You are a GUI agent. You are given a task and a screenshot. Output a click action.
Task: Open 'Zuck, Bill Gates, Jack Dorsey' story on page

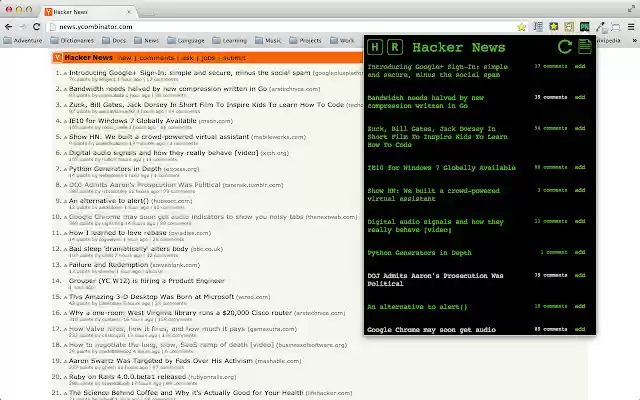point(207,105)
